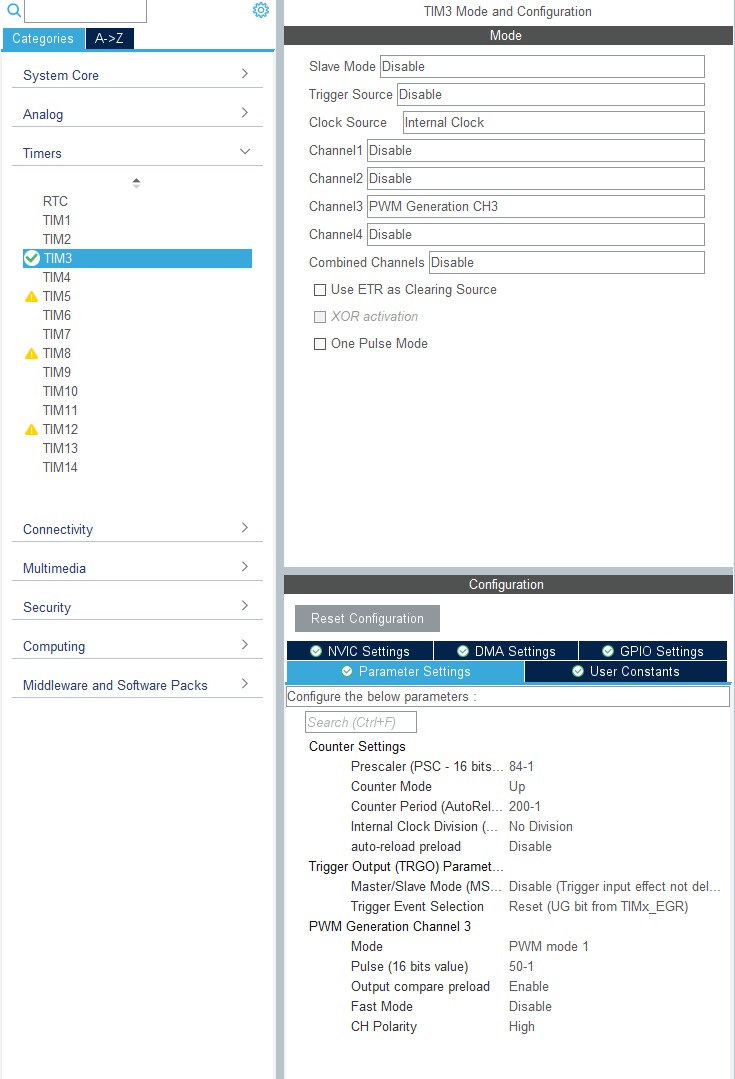The height and width of the screenshot is (1079, 735).
Task: Open the Slave Mode dropdown
Action: pyautogui.click(x=542, y=67)
